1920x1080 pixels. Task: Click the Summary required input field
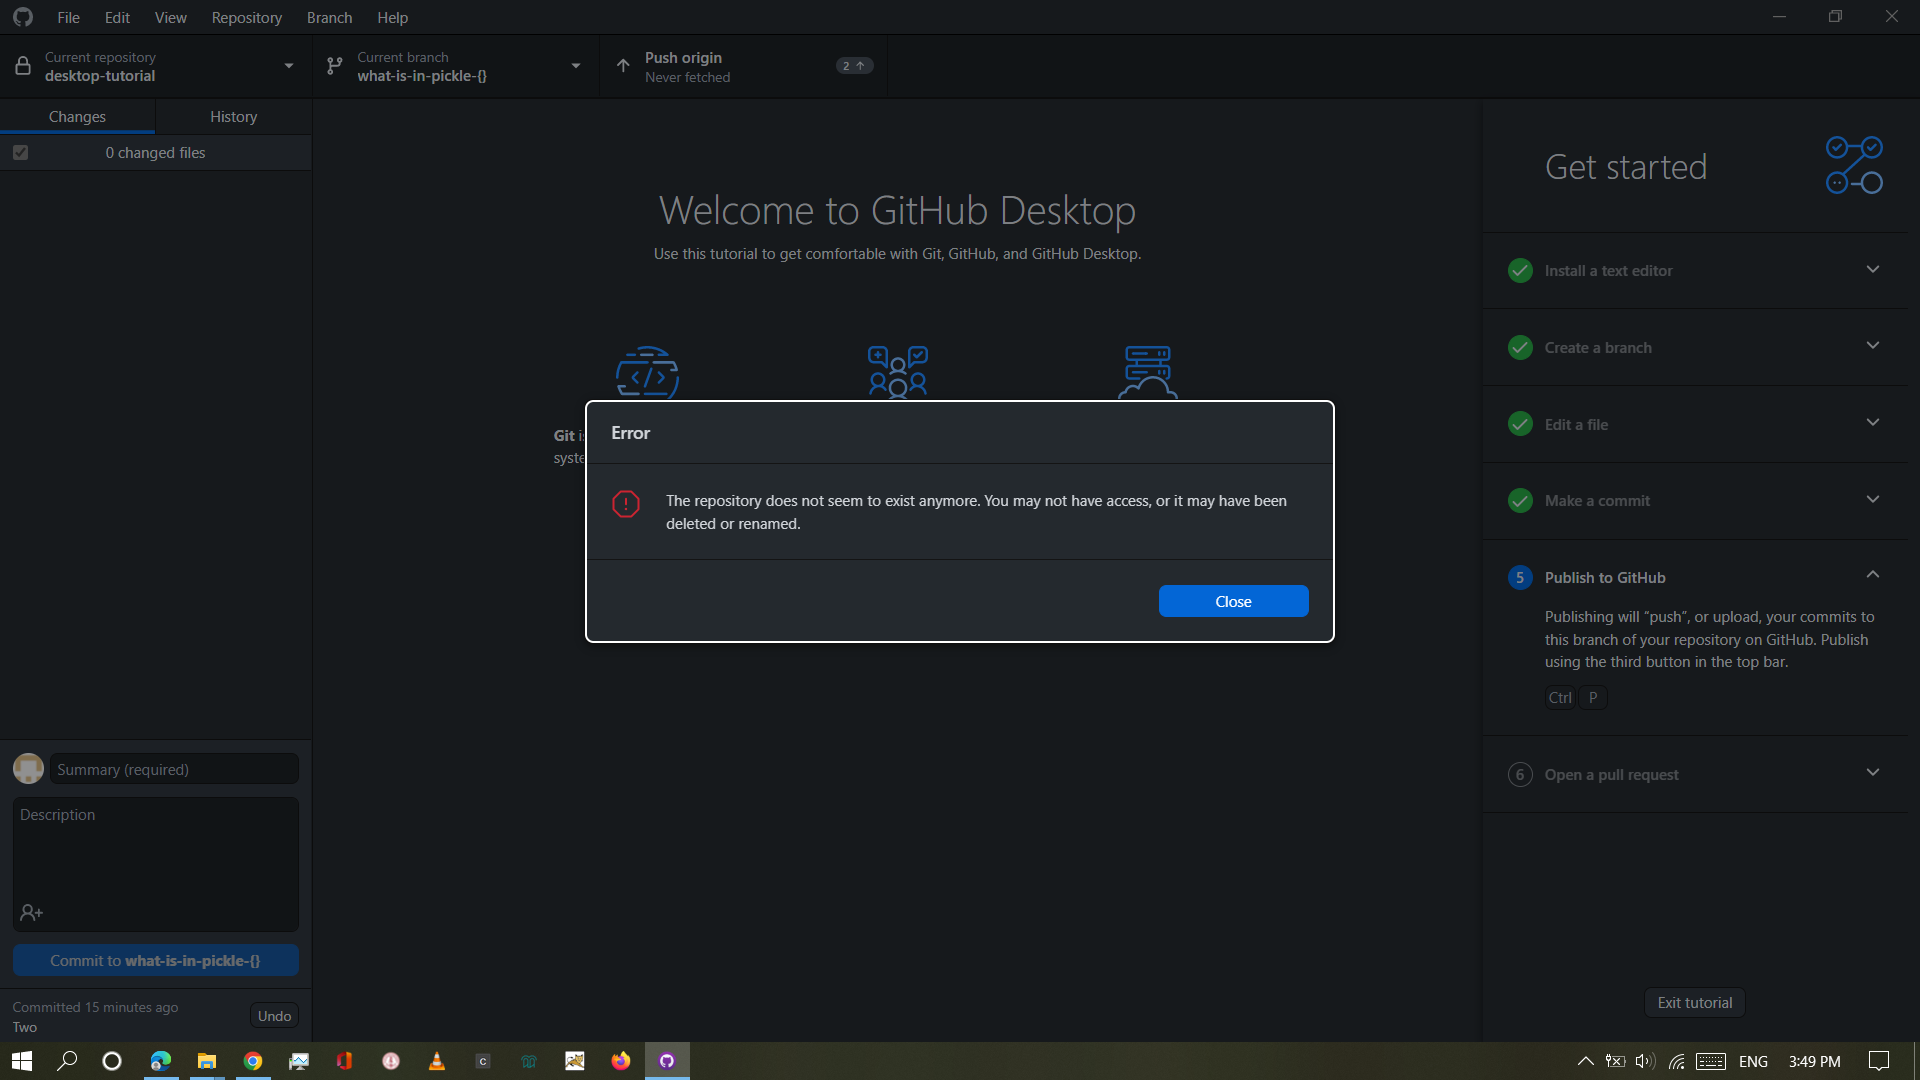tap(174, 769)
